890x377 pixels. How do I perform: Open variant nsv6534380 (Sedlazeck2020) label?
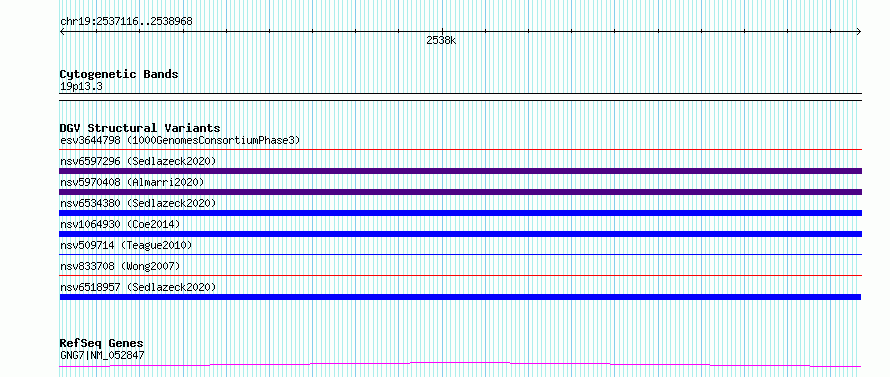point(138,203)
